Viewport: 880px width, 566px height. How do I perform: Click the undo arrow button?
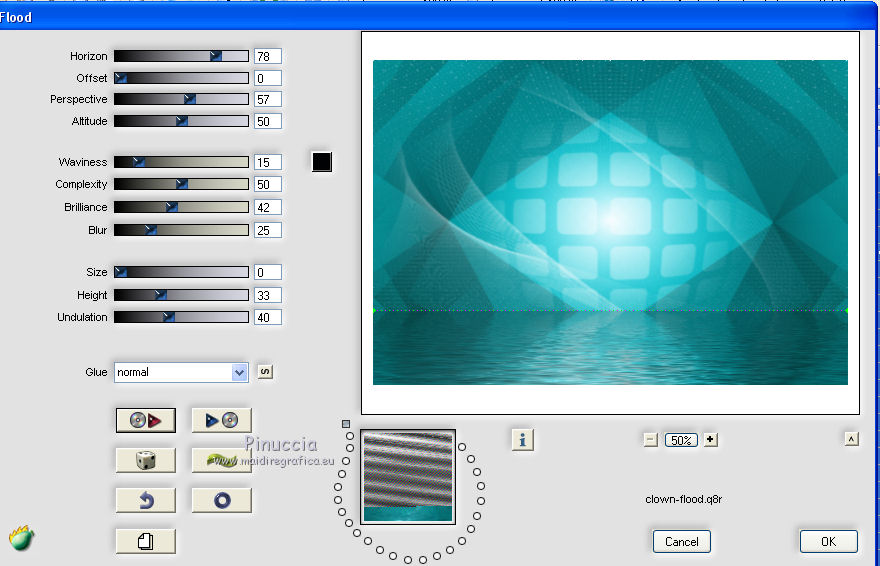click(145, 500)
